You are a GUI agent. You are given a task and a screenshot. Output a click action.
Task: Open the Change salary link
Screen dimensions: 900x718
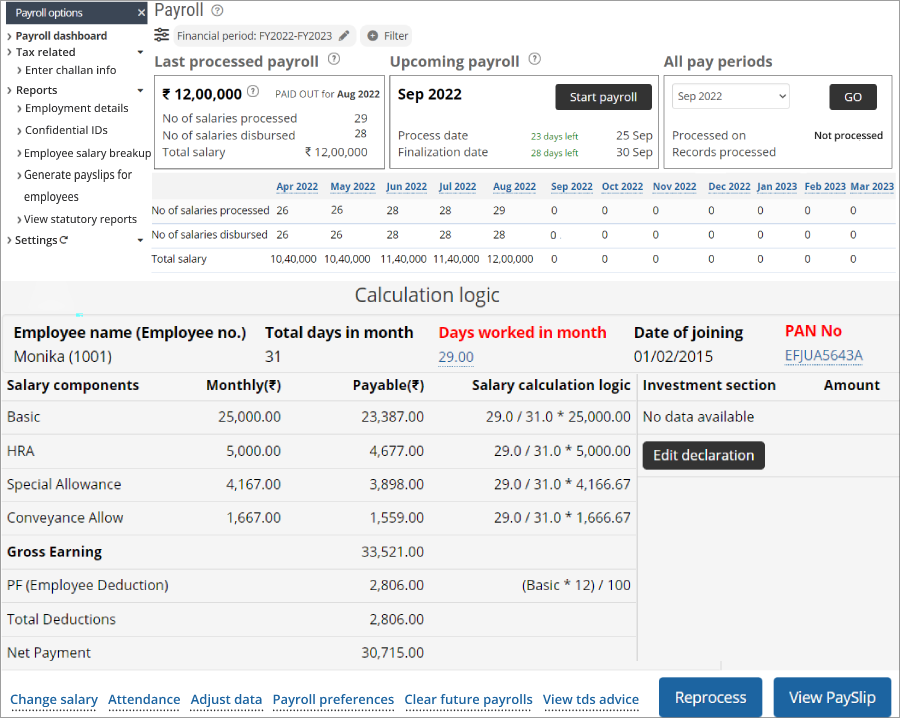[54, 700]
